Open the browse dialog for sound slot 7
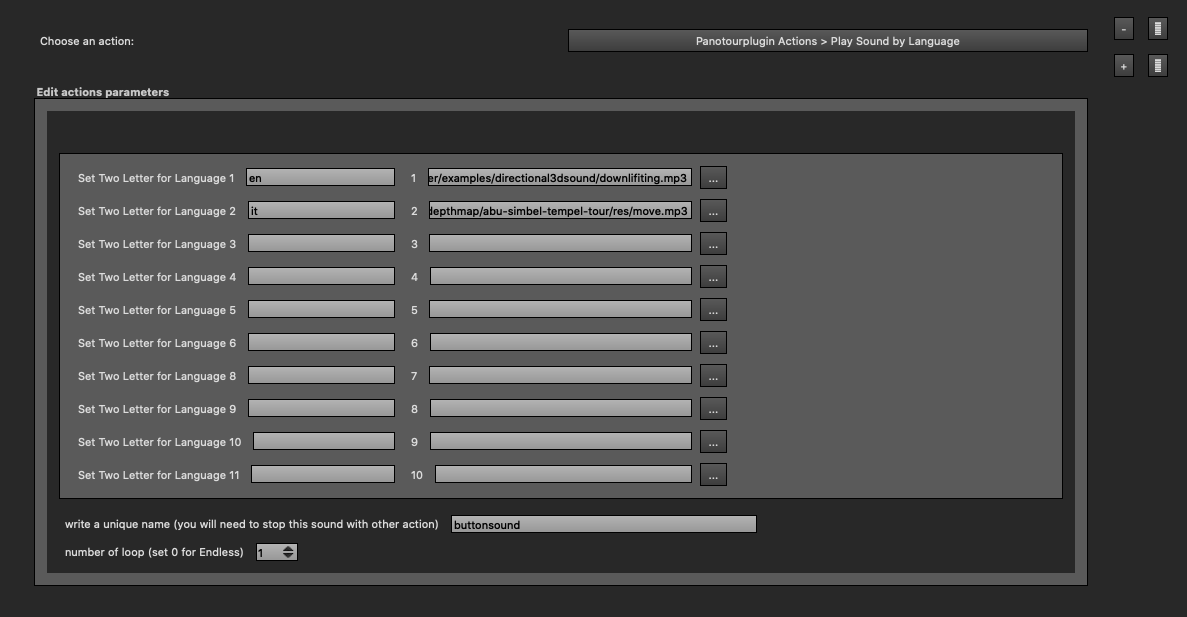1187x617 pixels. click(713, 375)
